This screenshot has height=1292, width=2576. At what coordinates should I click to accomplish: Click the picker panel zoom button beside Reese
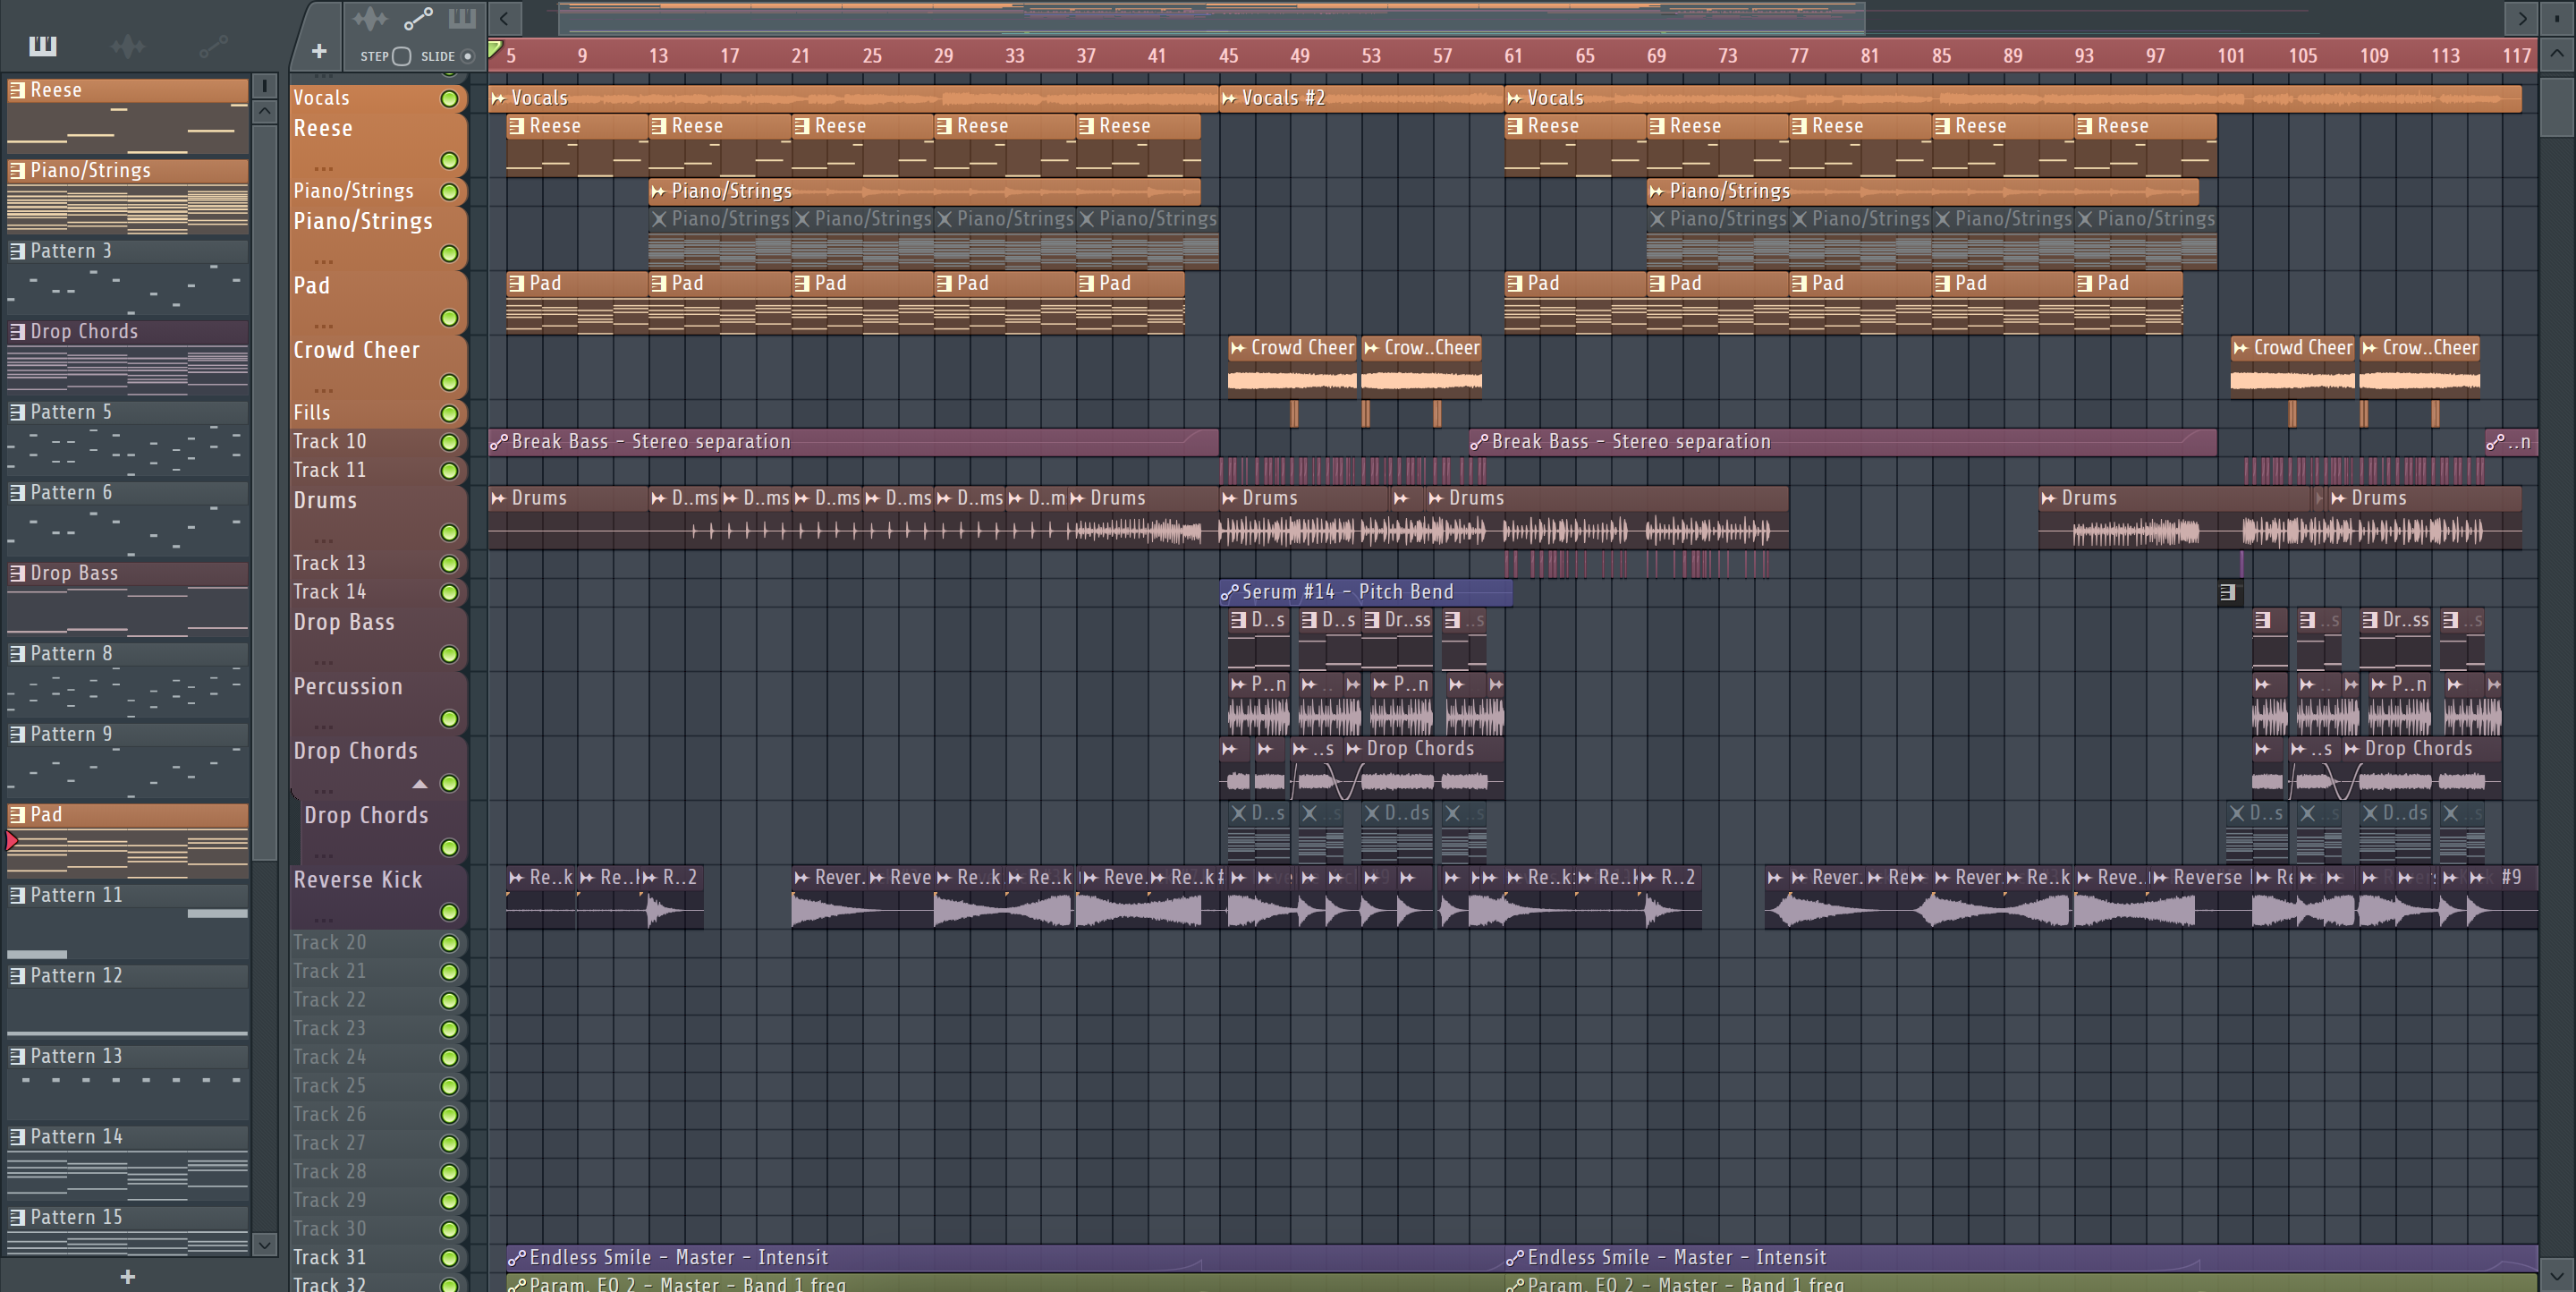point(264,86)
